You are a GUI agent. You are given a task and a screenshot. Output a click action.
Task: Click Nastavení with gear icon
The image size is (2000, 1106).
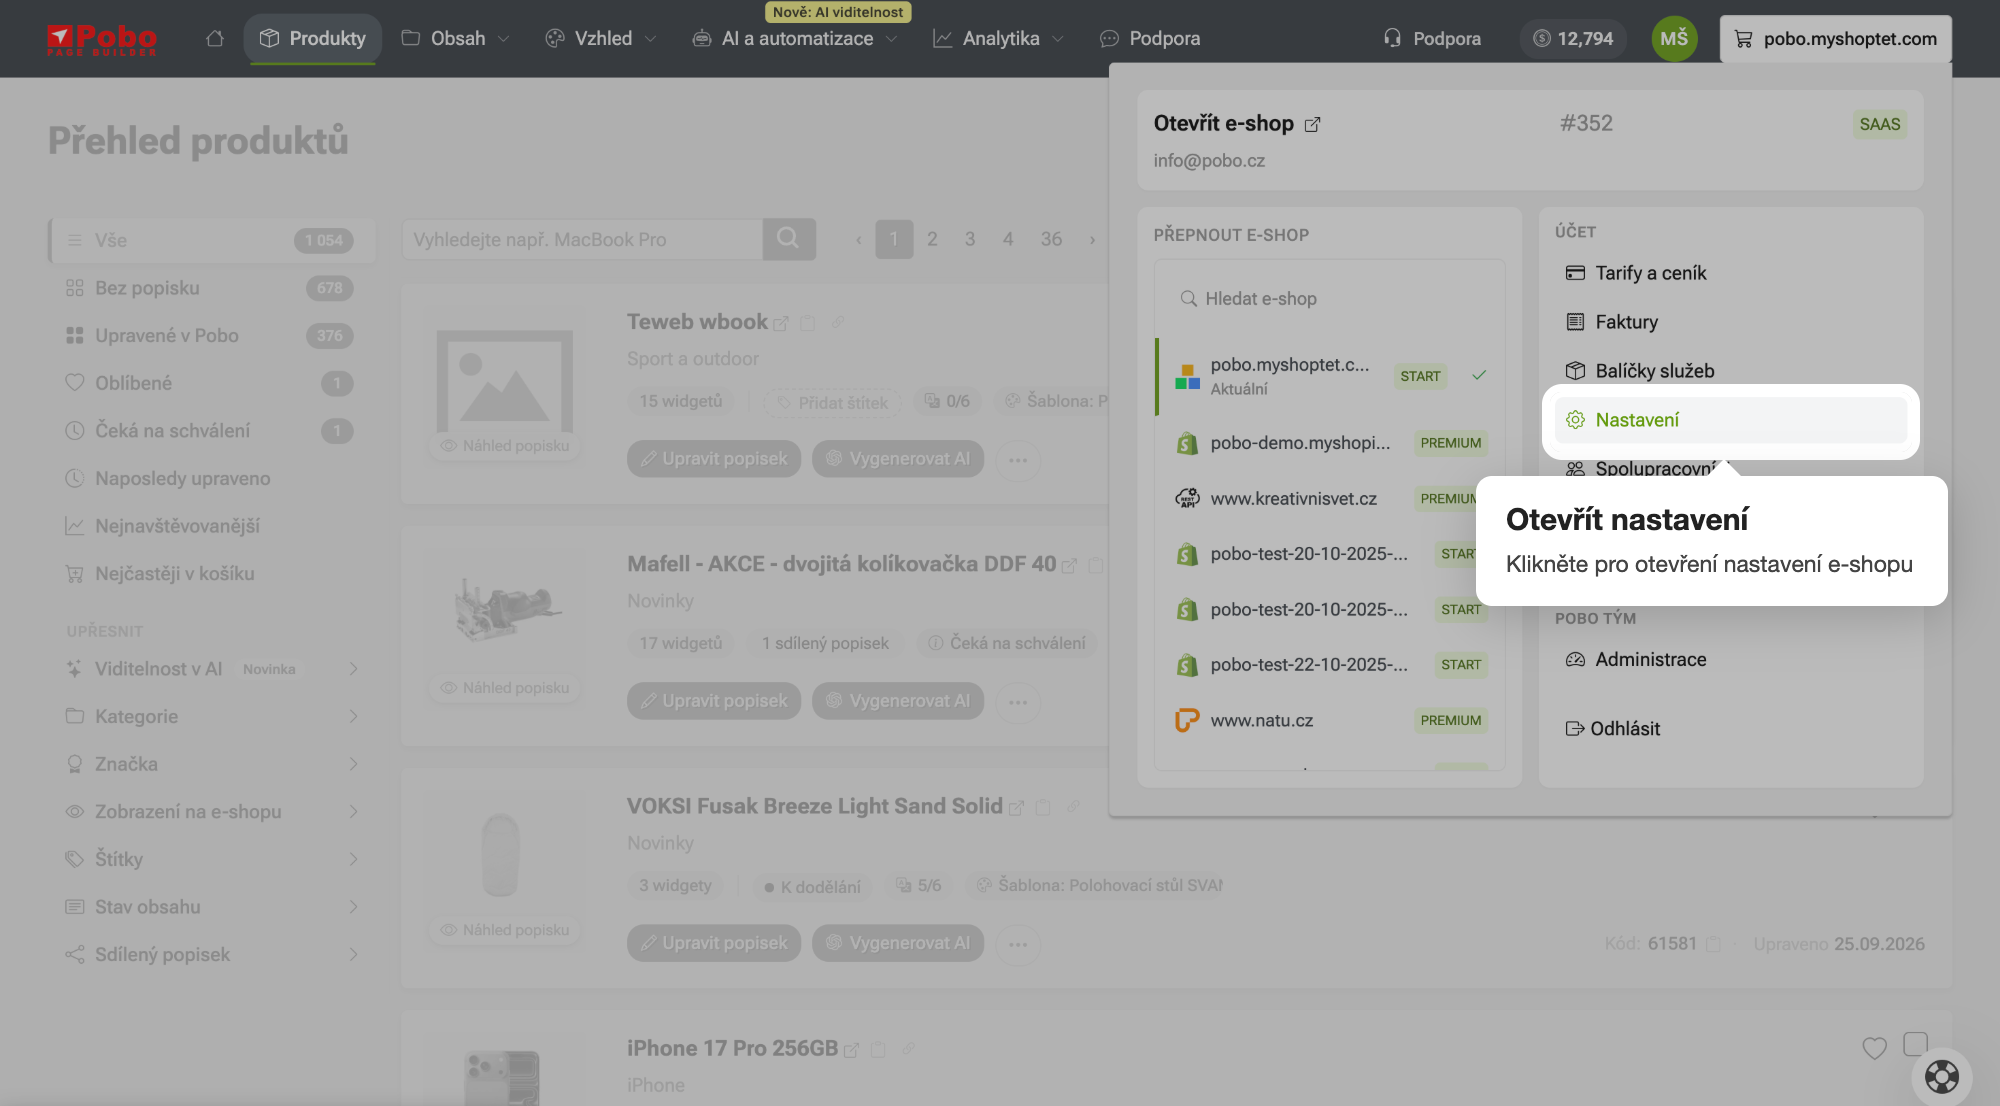click(x=1731, y=420)
